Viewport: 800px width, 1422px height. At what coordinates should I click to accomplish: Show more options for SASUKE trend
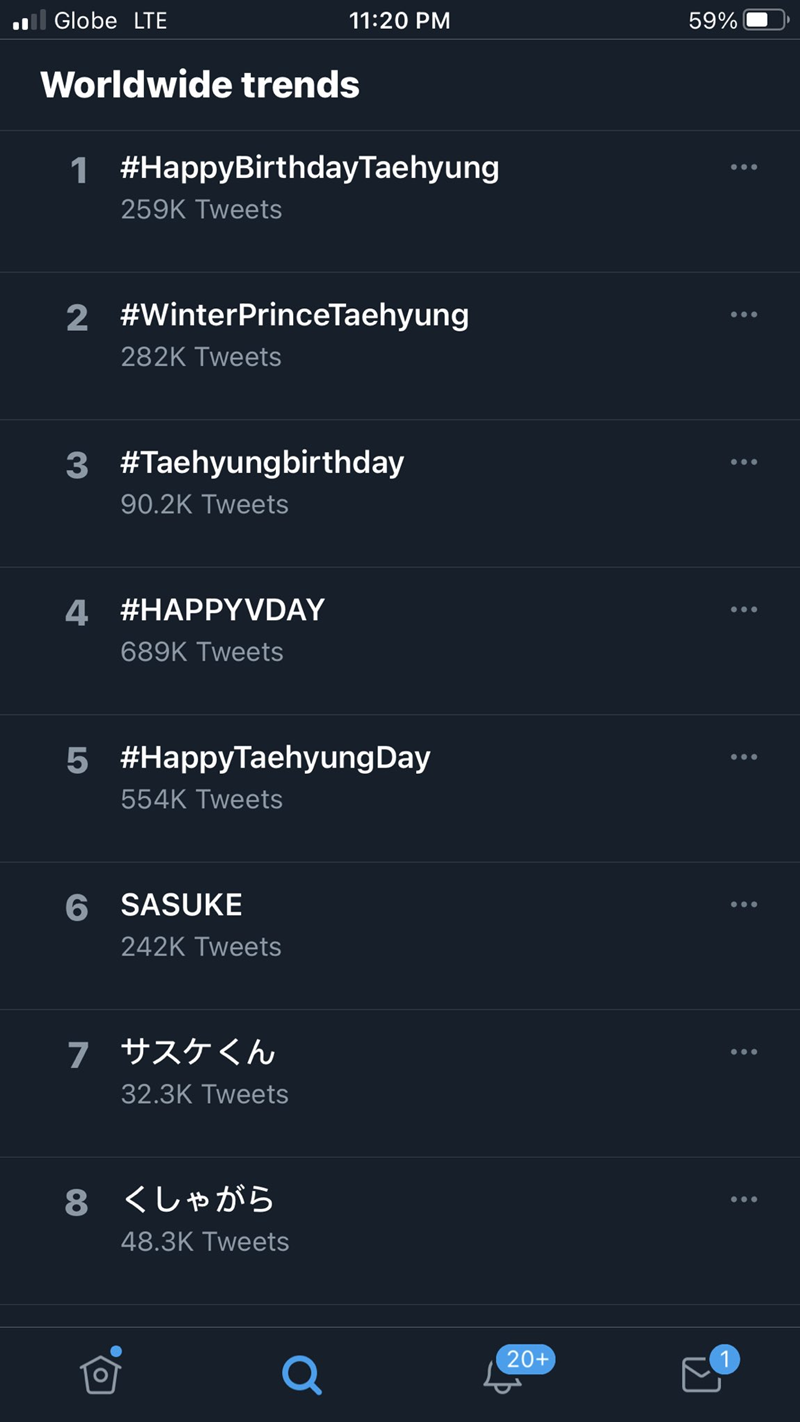(x=744, y=904)
